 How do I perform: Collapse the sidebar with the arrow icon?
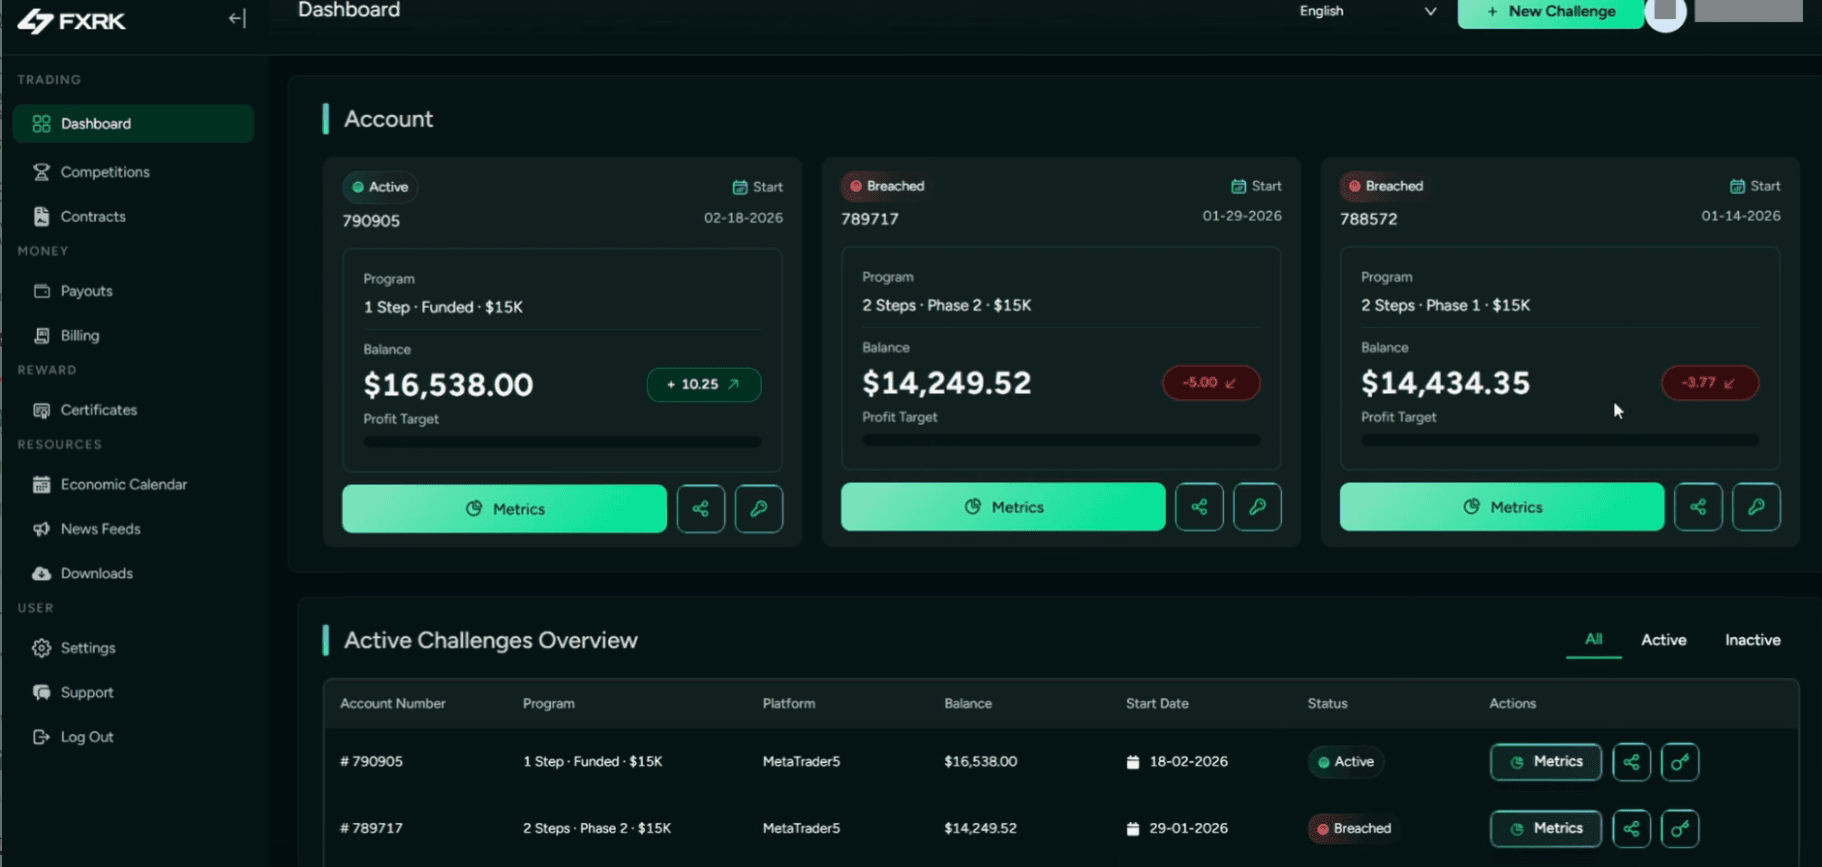tap(237, 18)
